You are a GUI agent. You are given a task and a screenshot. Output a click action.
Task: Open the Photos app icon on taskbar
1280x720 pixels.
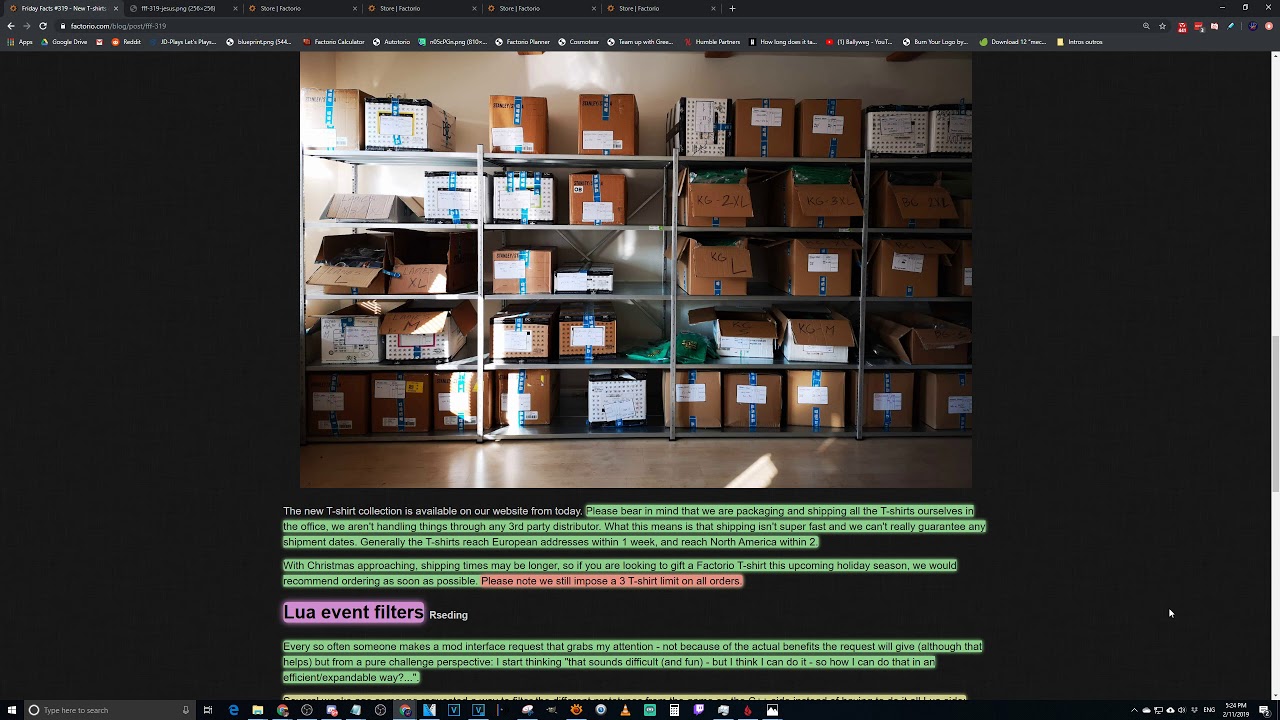pos(772,710)
